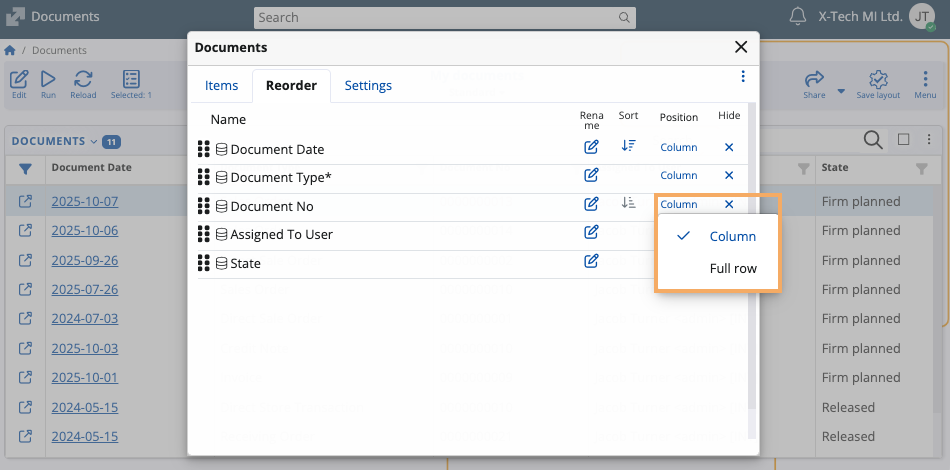This screenshot has width=950, height=470.
Task: Click rename icon for Document Date
Action: click(x=591, y=147)
